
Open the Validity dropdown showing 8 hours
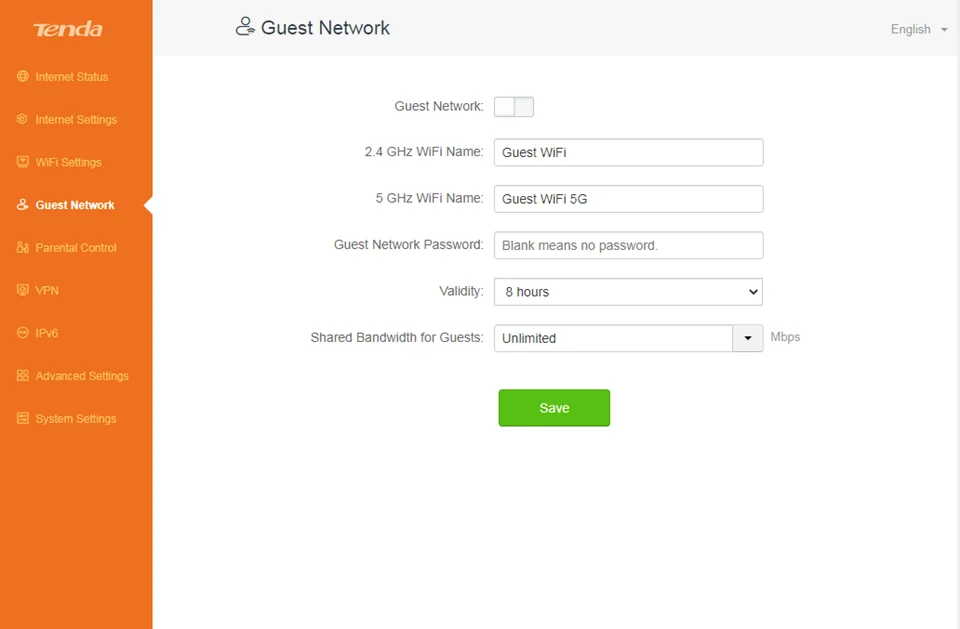tap(628, 292)
